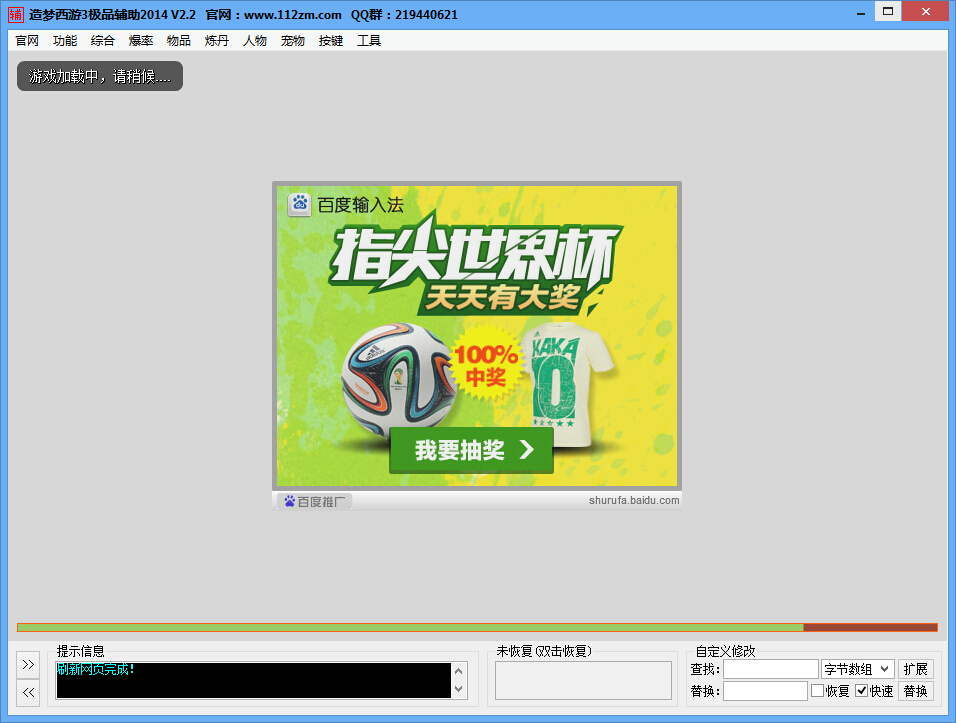Click the red 辅 app icon in title bar
Screen dimensions: 956x723
[16, 14]
